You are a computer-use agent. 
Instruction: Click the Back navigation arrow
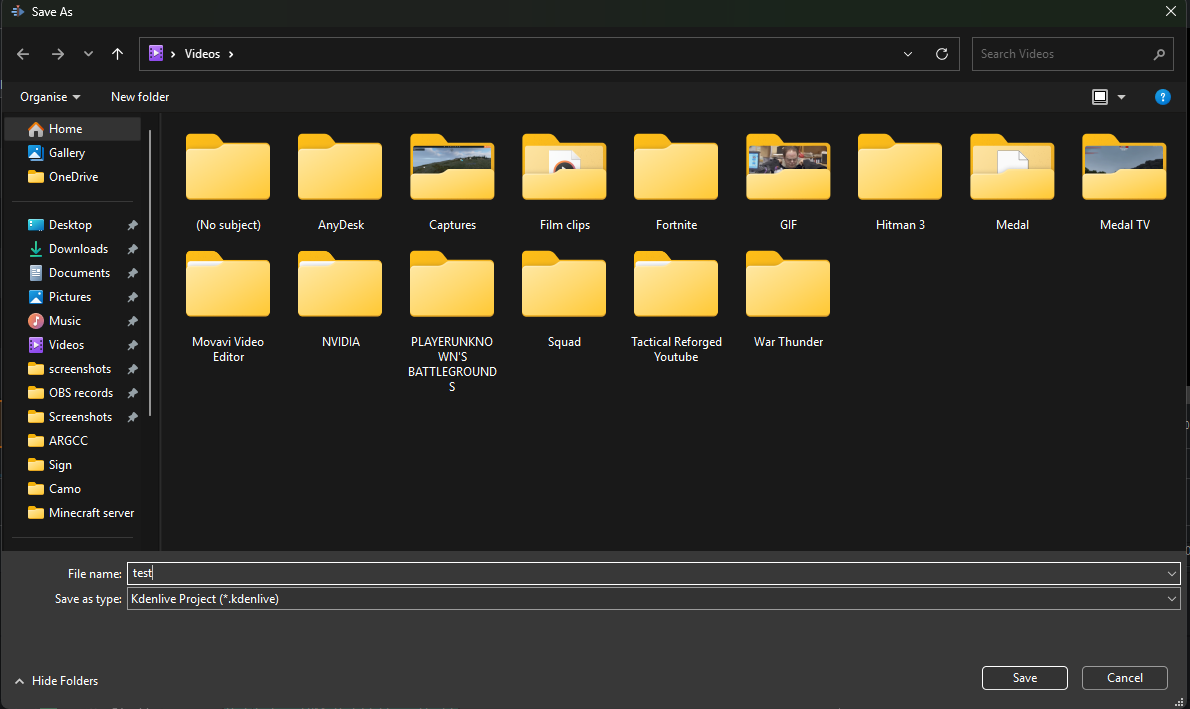pos(23,54)
